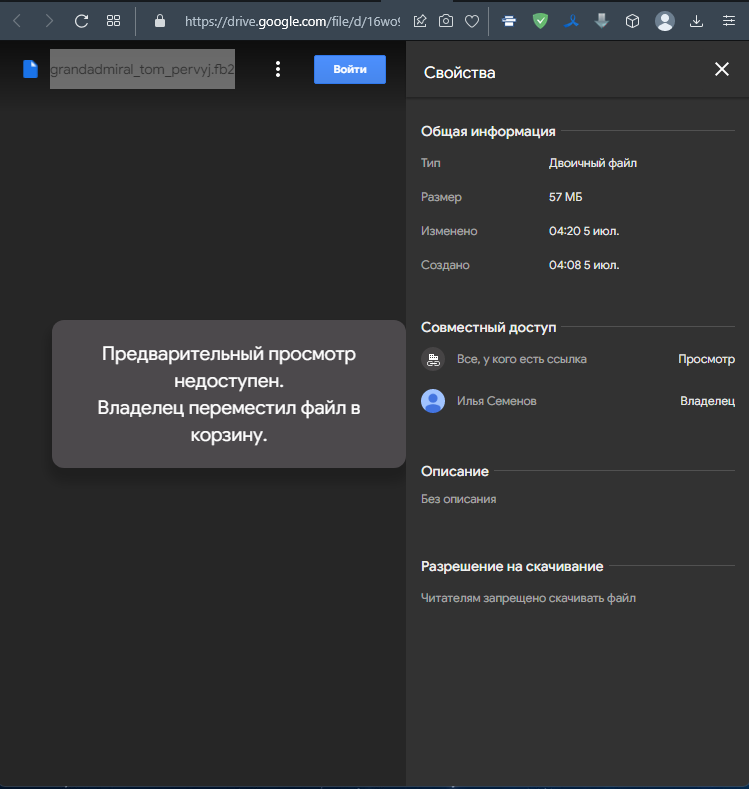The height and width of the screenshot is (789, 749).
Task: Click the gray download arrow extension icon
Action: point(601,21)
